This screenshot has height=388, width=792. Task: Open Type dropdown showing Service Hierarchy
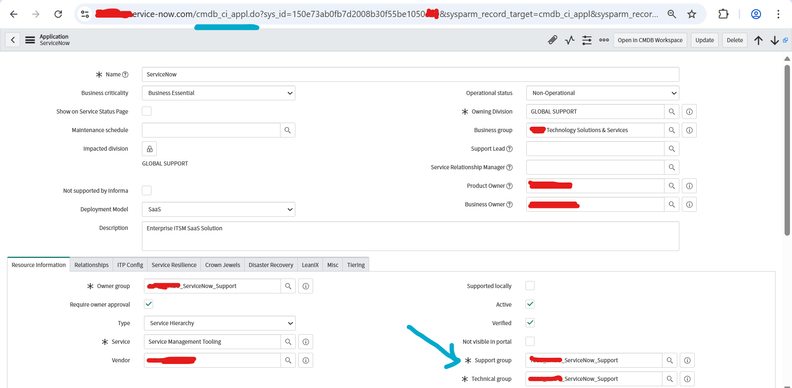[220, 323]
